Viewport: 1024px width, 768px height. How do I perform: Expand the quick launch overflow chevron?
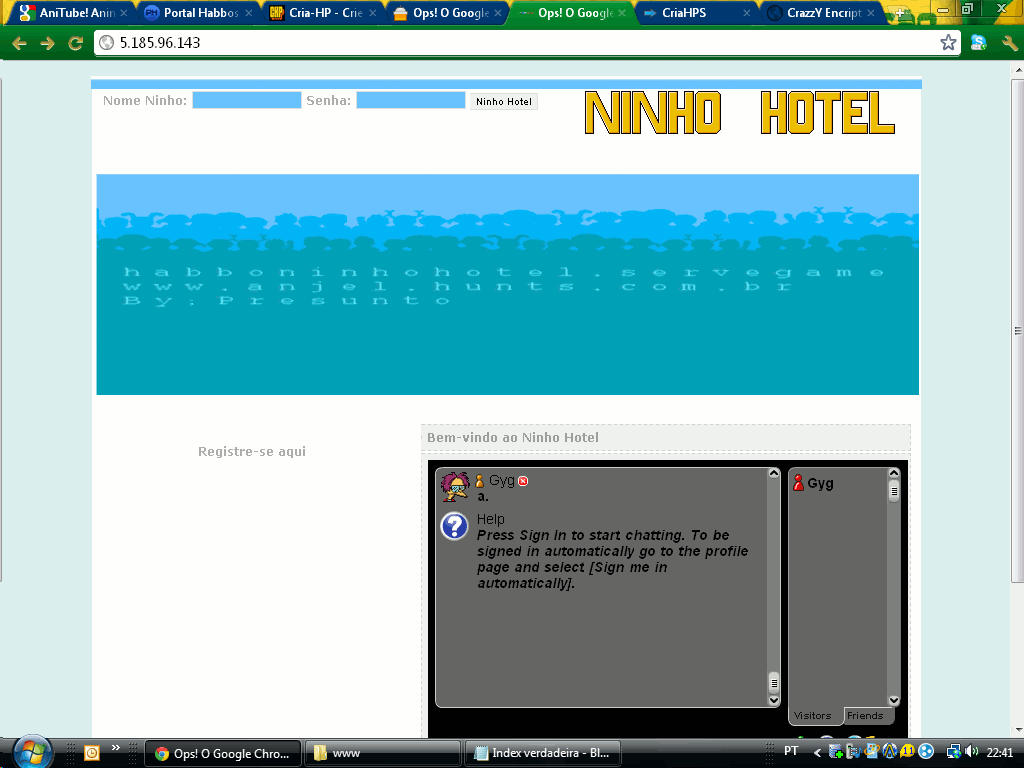(x=116, y=748)
